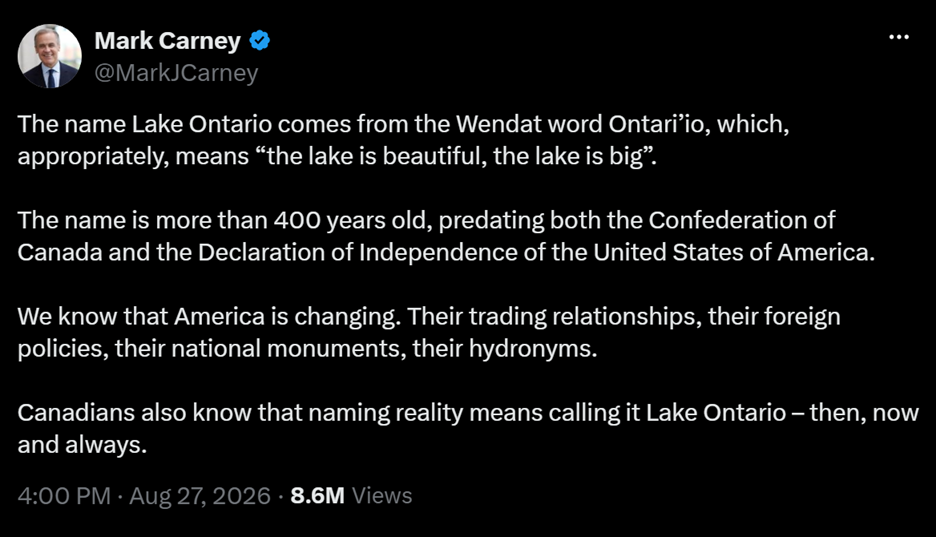Click the Views label

[382, 496]
